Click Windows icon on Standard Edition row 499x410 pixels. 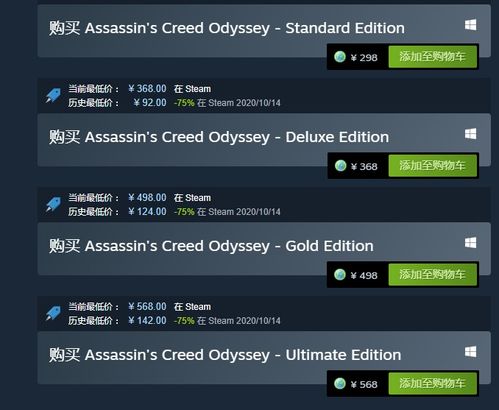pyautogui.click(x=471, y=25)
